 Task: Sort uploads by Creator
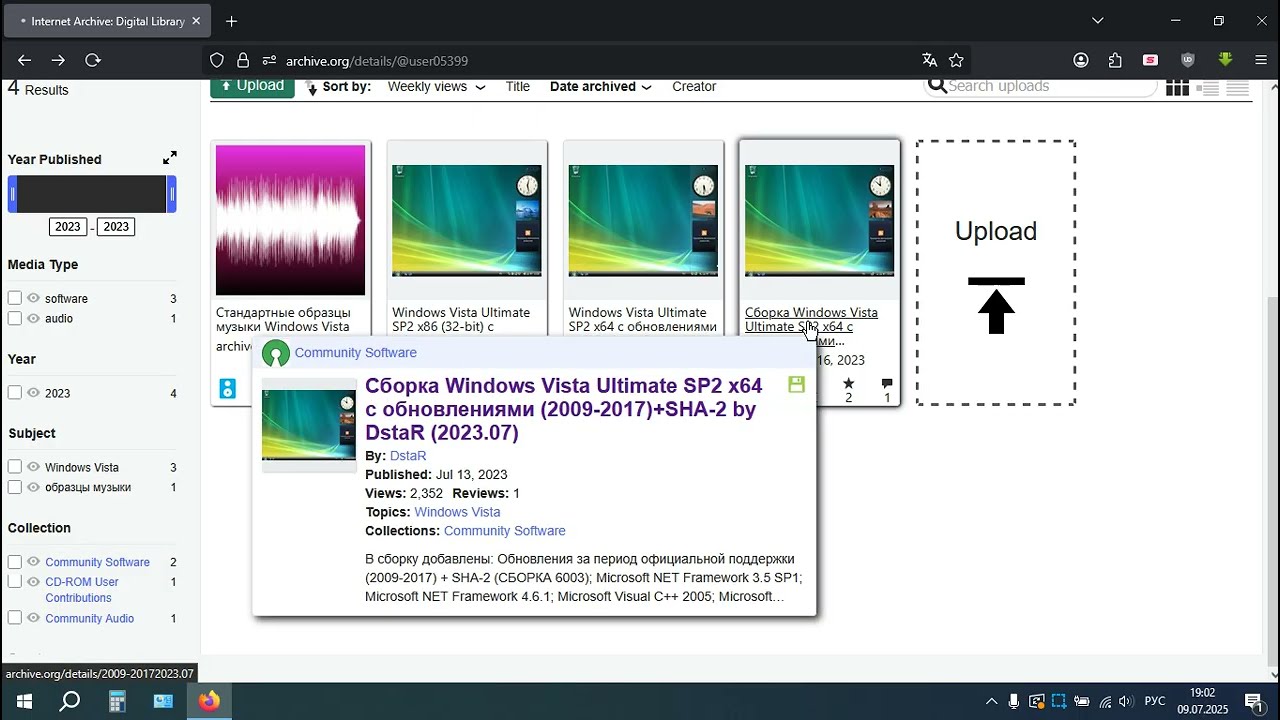point(694,87)
